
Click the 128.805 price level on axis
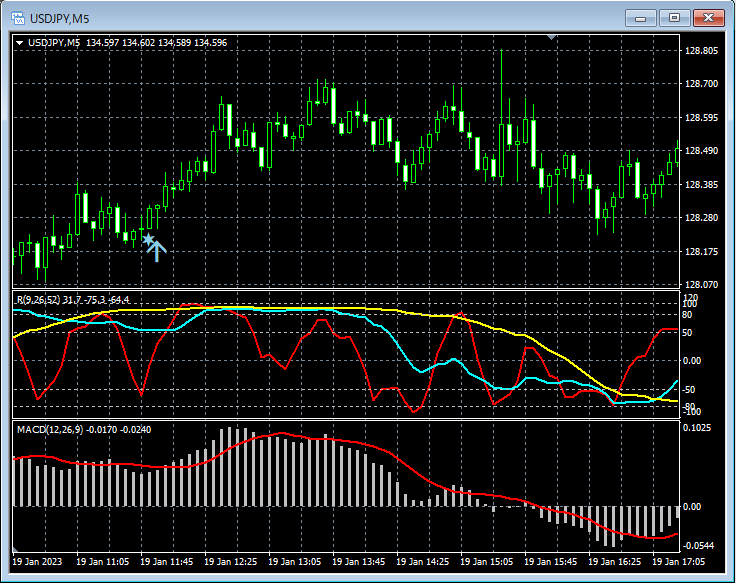[699, 51]
